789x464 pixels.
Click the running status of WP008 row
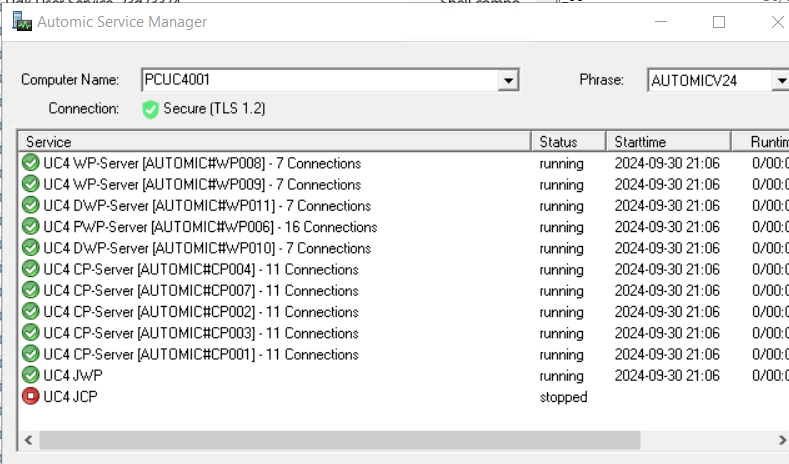pyautogui.click(x=562, y=164)
